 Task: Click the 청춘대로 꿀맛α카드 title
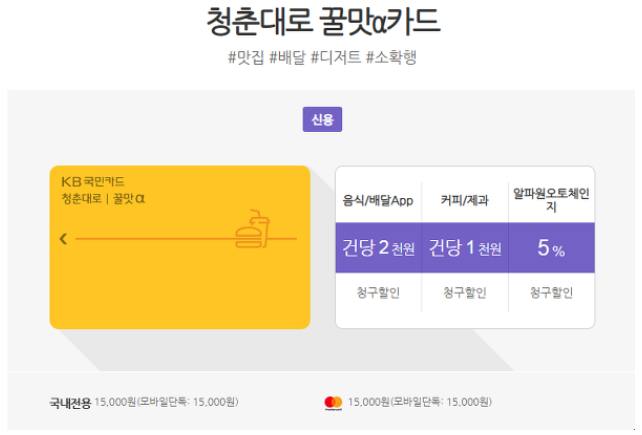323,21
